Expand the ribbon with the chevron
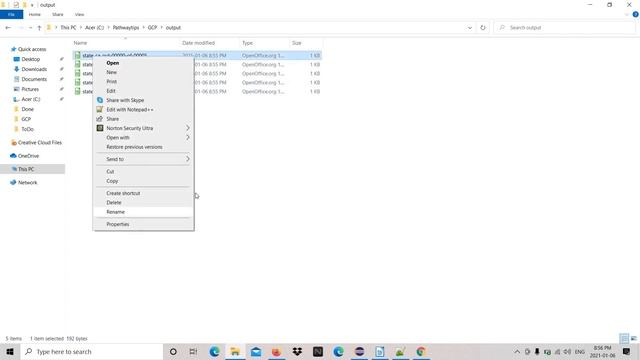The image size is (640, 360). click(x=627, y=14)
